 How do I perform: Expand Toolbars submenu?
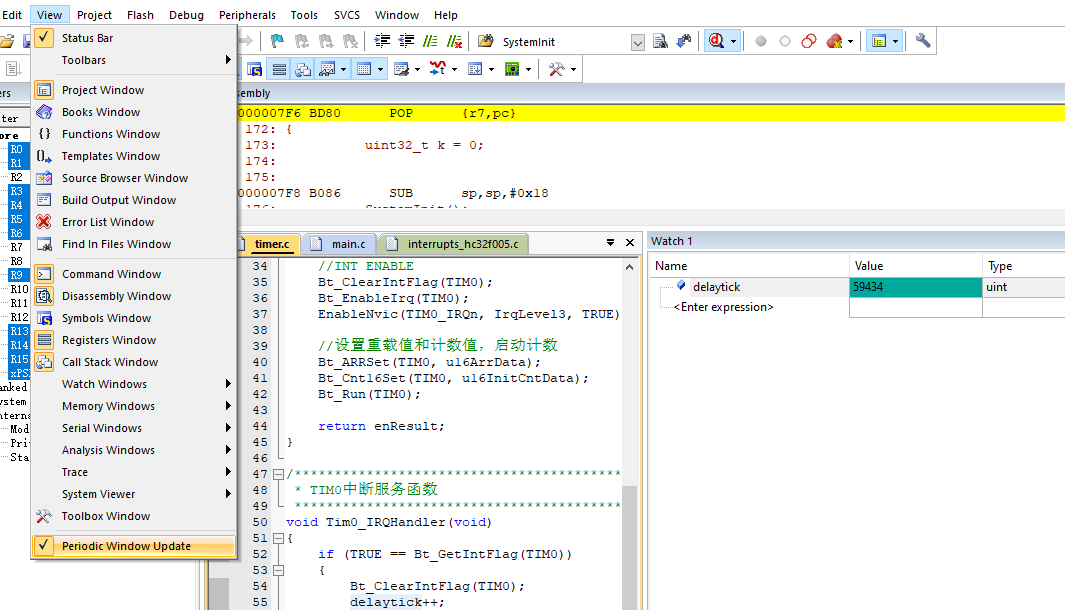pos(134,60)
